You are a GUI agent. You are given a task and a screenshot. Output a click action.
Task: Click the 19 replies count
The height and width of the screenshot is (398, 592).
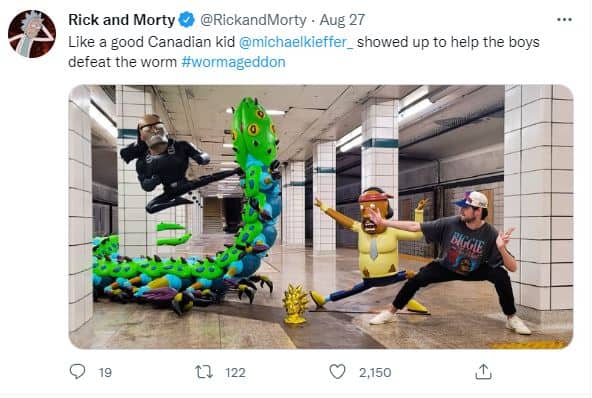click(x=105, y=373)
